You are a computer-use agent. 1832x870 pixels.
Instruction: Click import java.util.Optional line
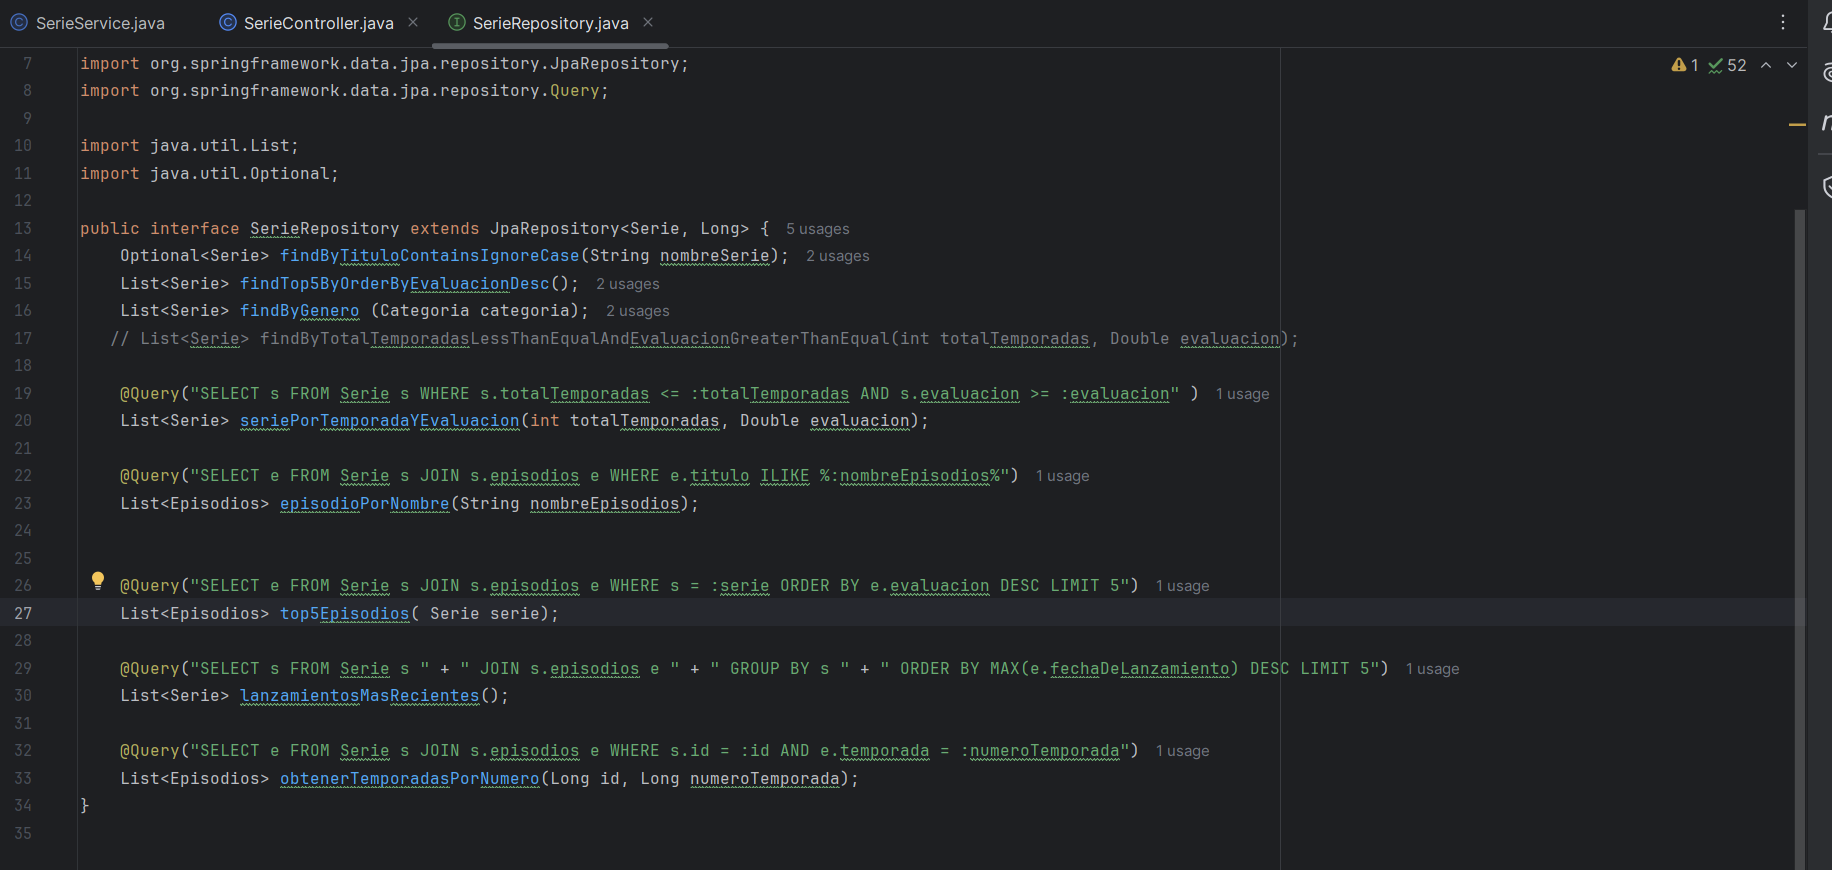209,173
